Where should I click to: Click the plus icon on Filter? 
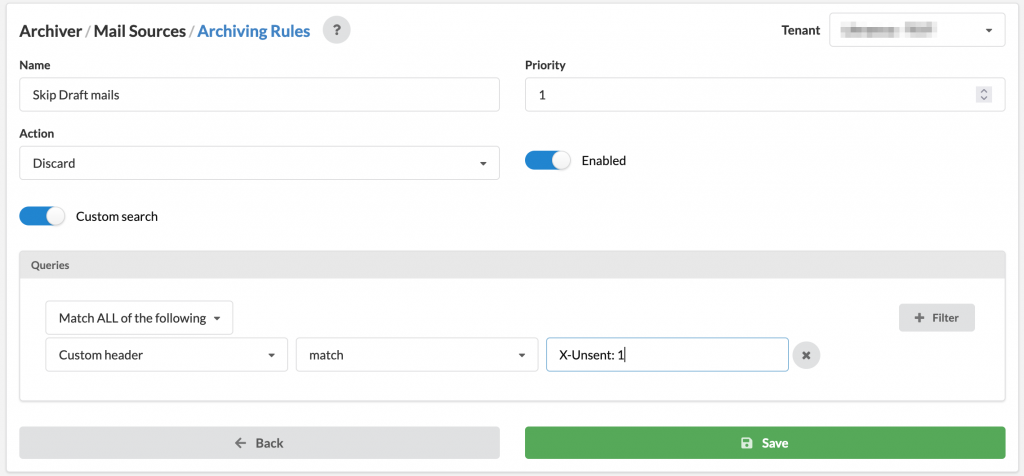point(920,318)
